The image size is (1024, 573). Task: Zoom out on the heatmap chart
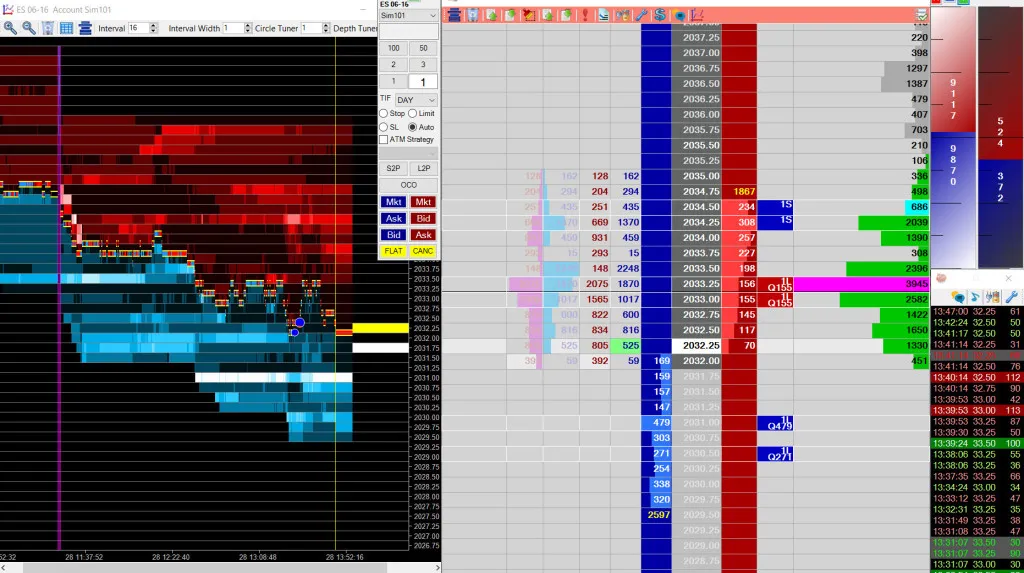pos(29,27)
